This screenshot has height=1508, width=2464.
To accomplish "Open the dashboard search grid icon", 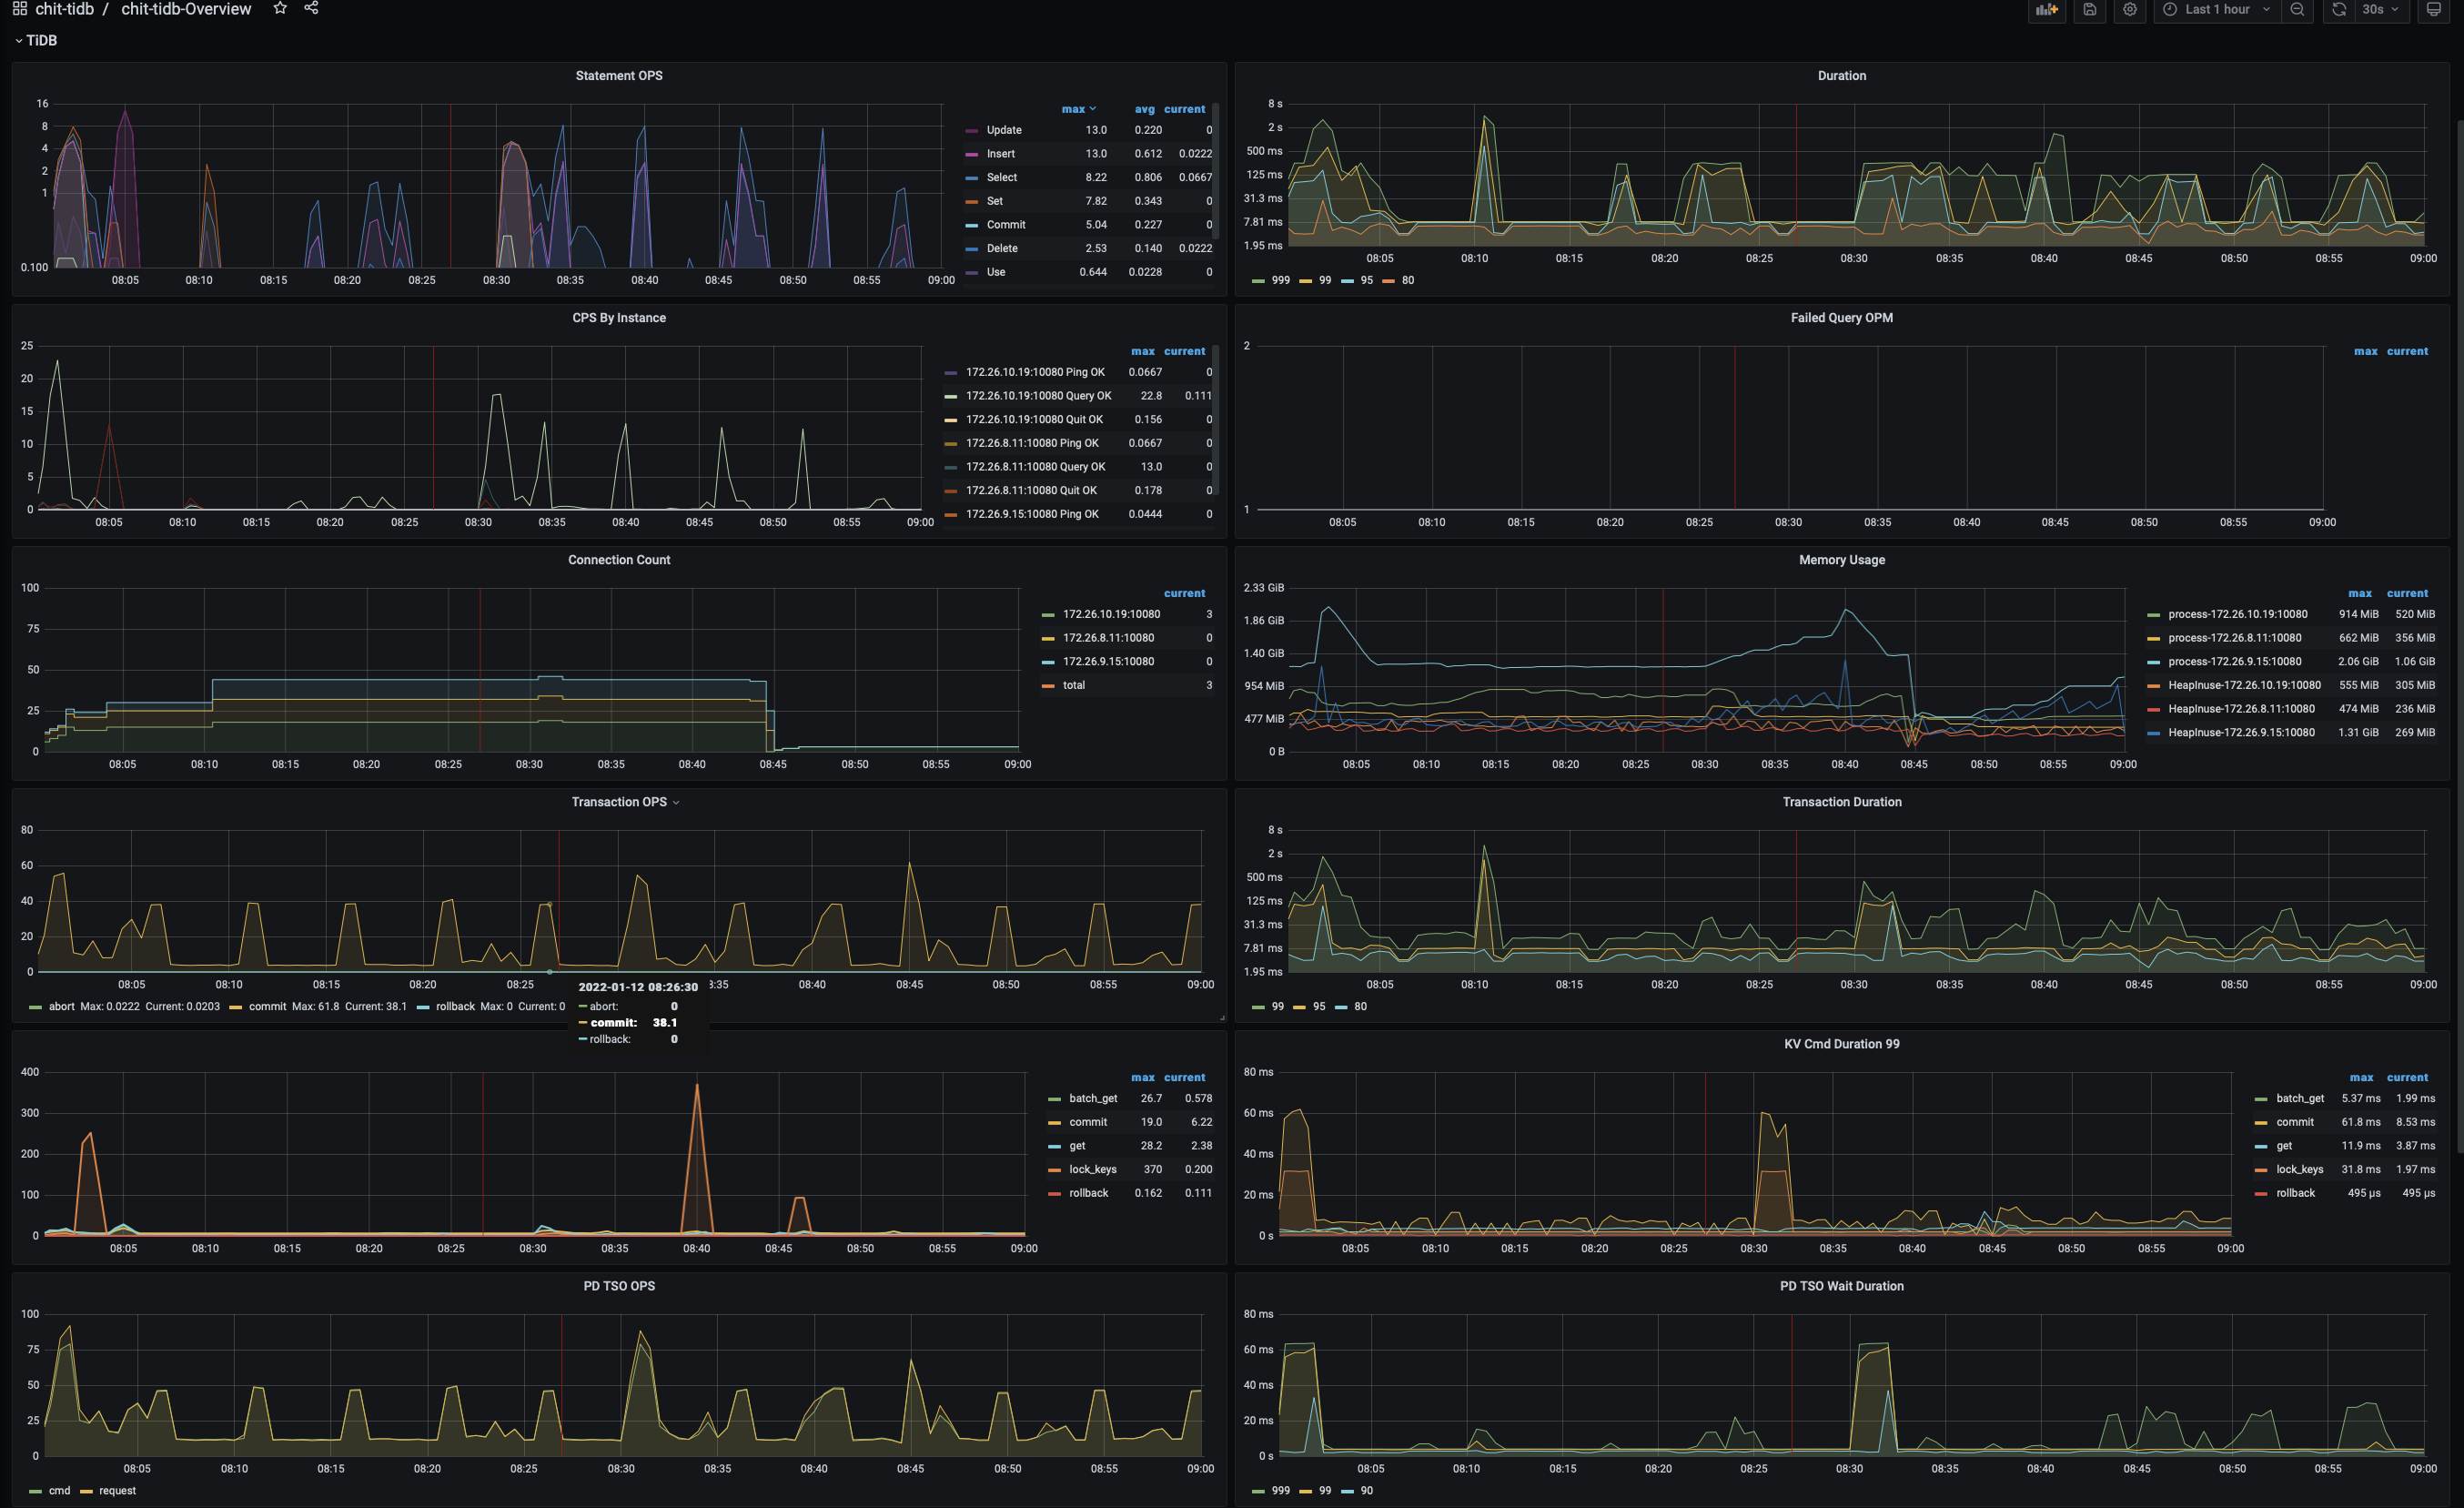I will (19, 9).
